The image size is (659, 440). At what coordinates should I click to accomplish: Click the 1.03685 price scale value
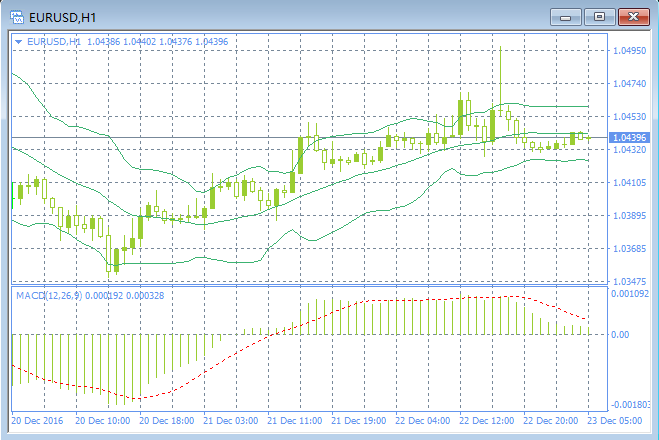(629, 248)
